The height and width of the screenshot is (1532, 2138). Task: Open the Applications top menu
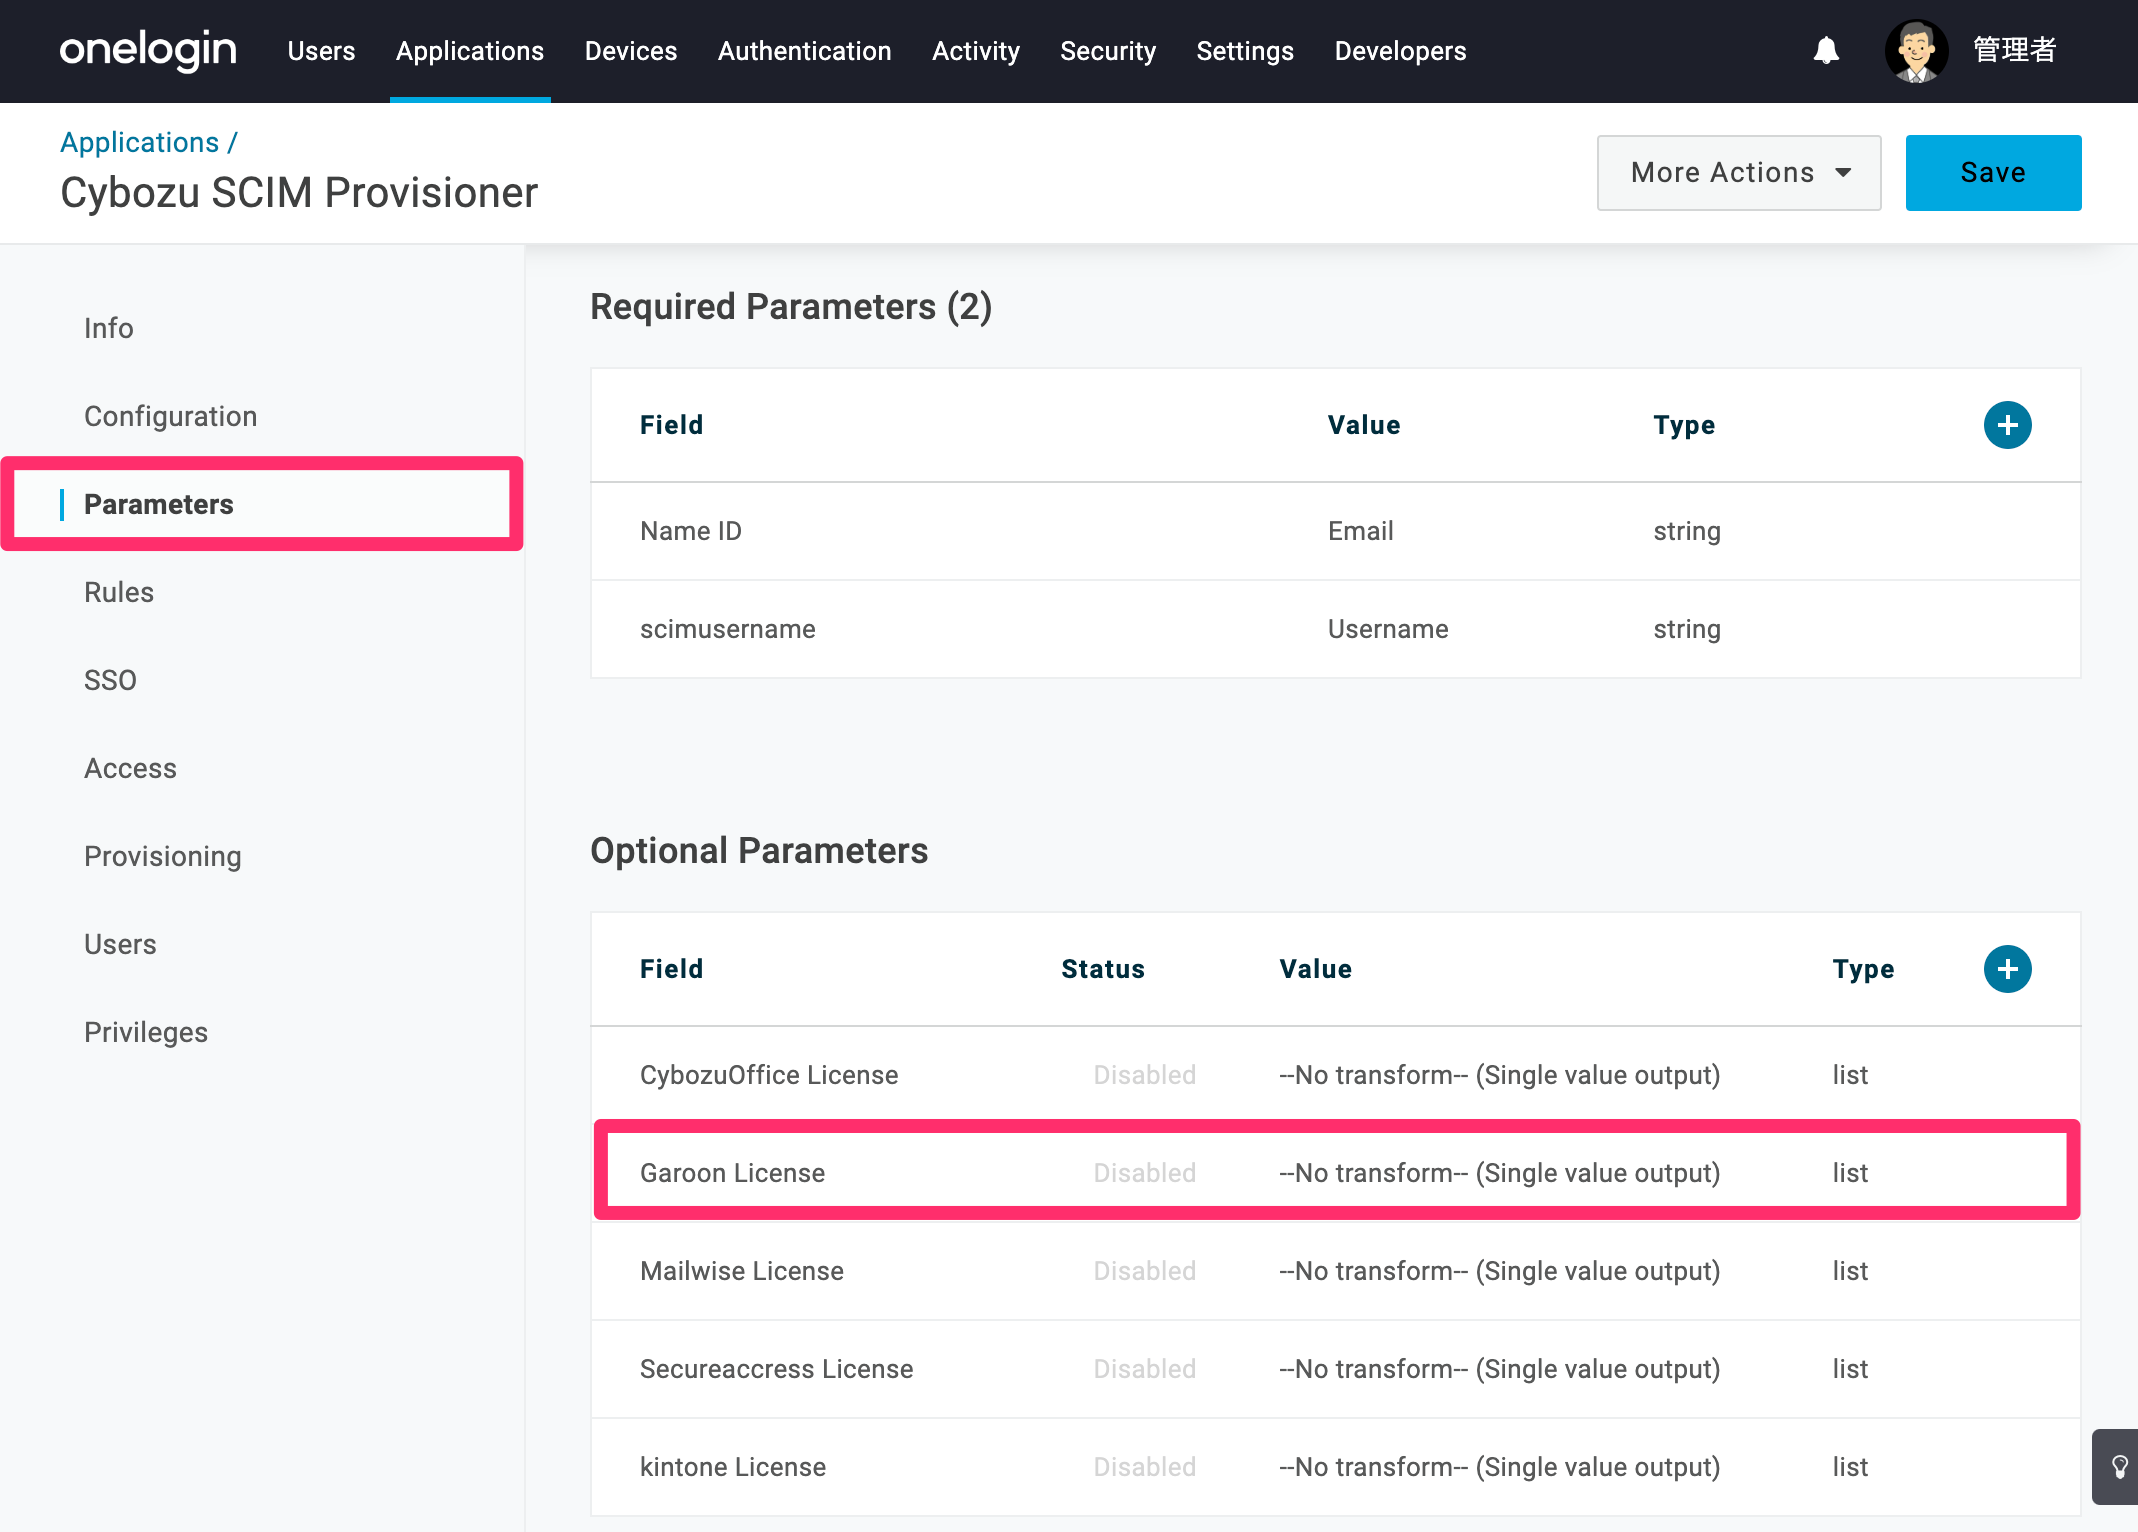[470, 51]
